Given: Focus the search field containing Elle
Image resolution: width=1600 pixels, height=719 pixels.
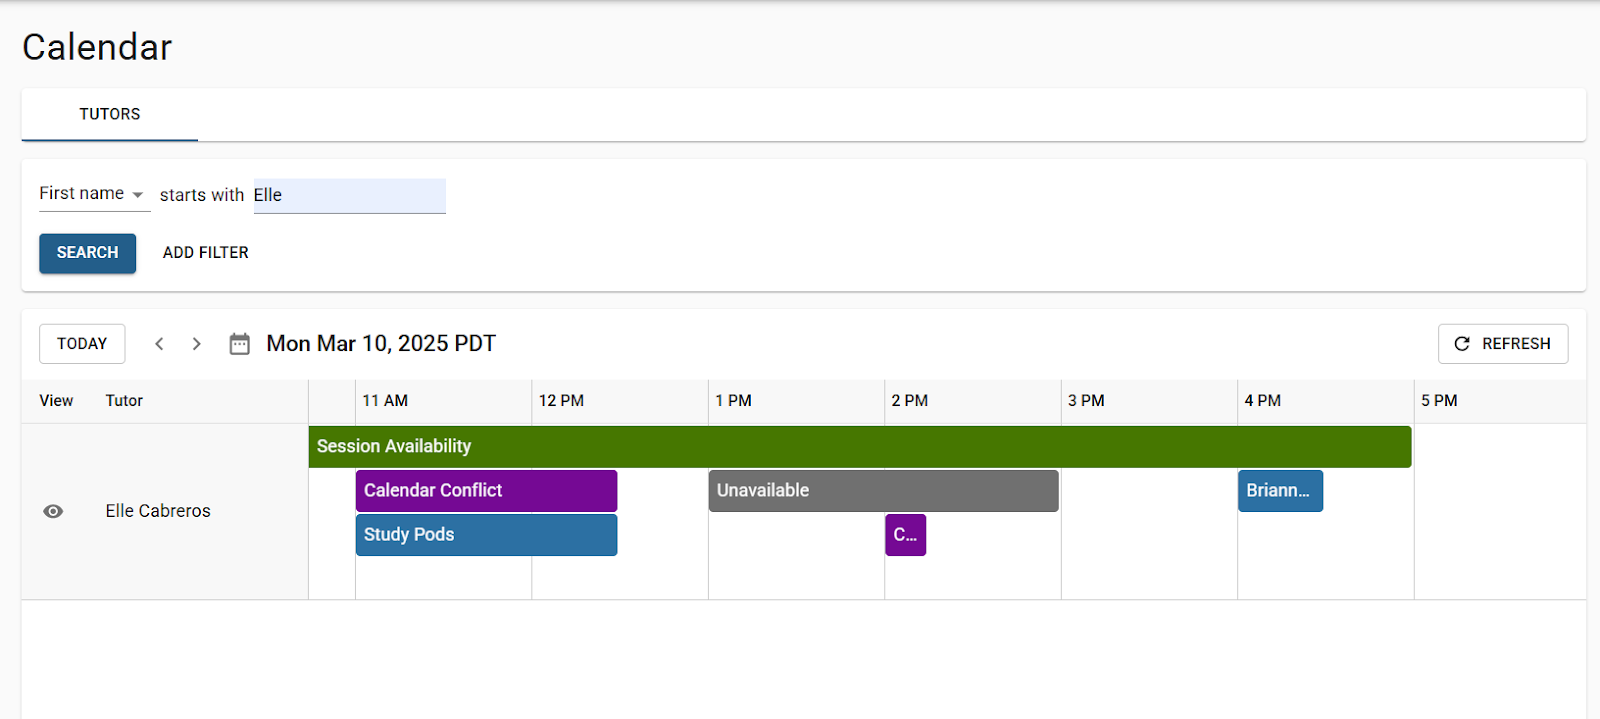Looking at the screenshot, I should pos(349,195).
